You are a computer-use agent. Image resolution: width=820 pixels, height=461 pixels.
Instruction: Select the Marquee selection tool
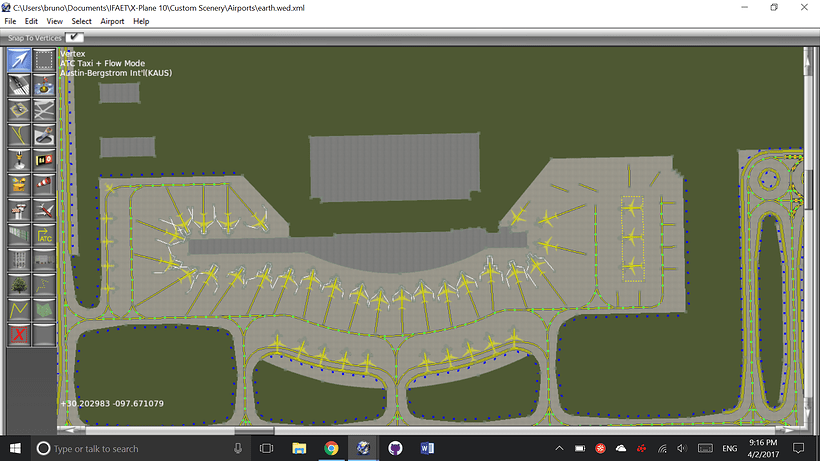tap(44, 60)
